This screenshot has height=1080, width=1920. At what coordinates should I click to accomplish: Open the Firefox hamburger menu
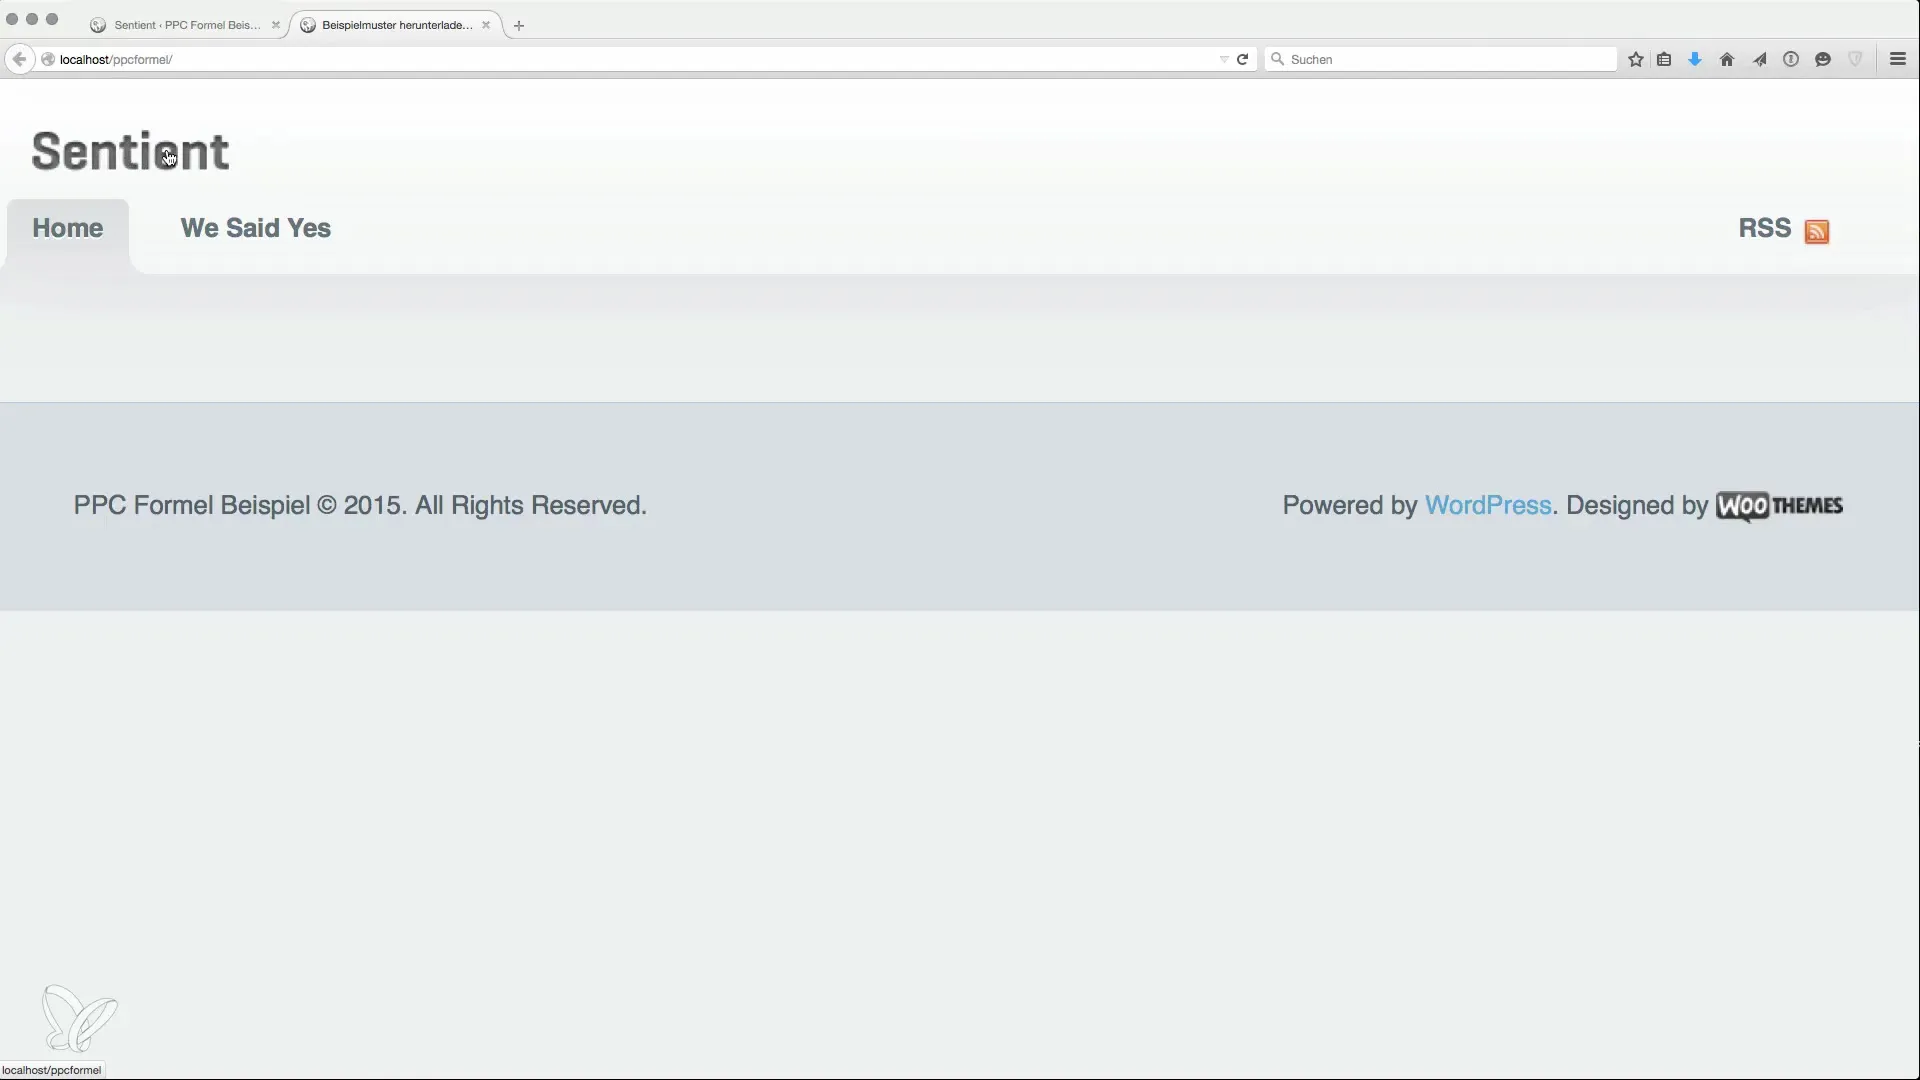click(x=1898, y=59)
